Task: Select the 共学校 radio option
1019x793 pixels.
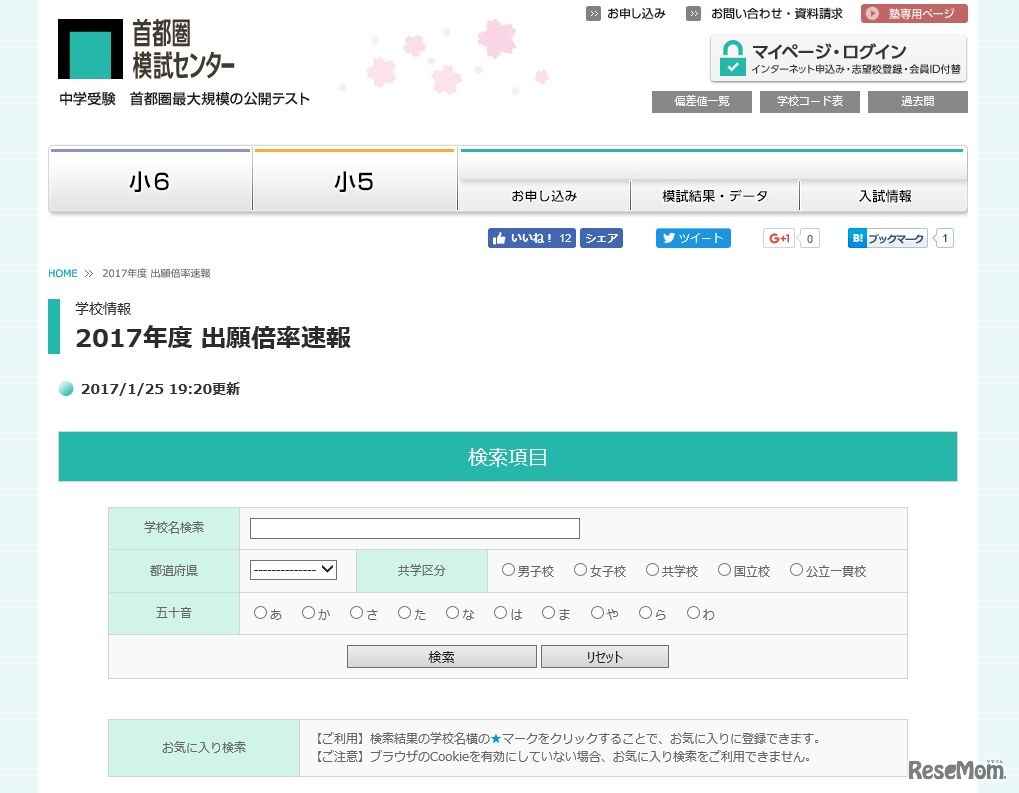Action: coord(653,570)
